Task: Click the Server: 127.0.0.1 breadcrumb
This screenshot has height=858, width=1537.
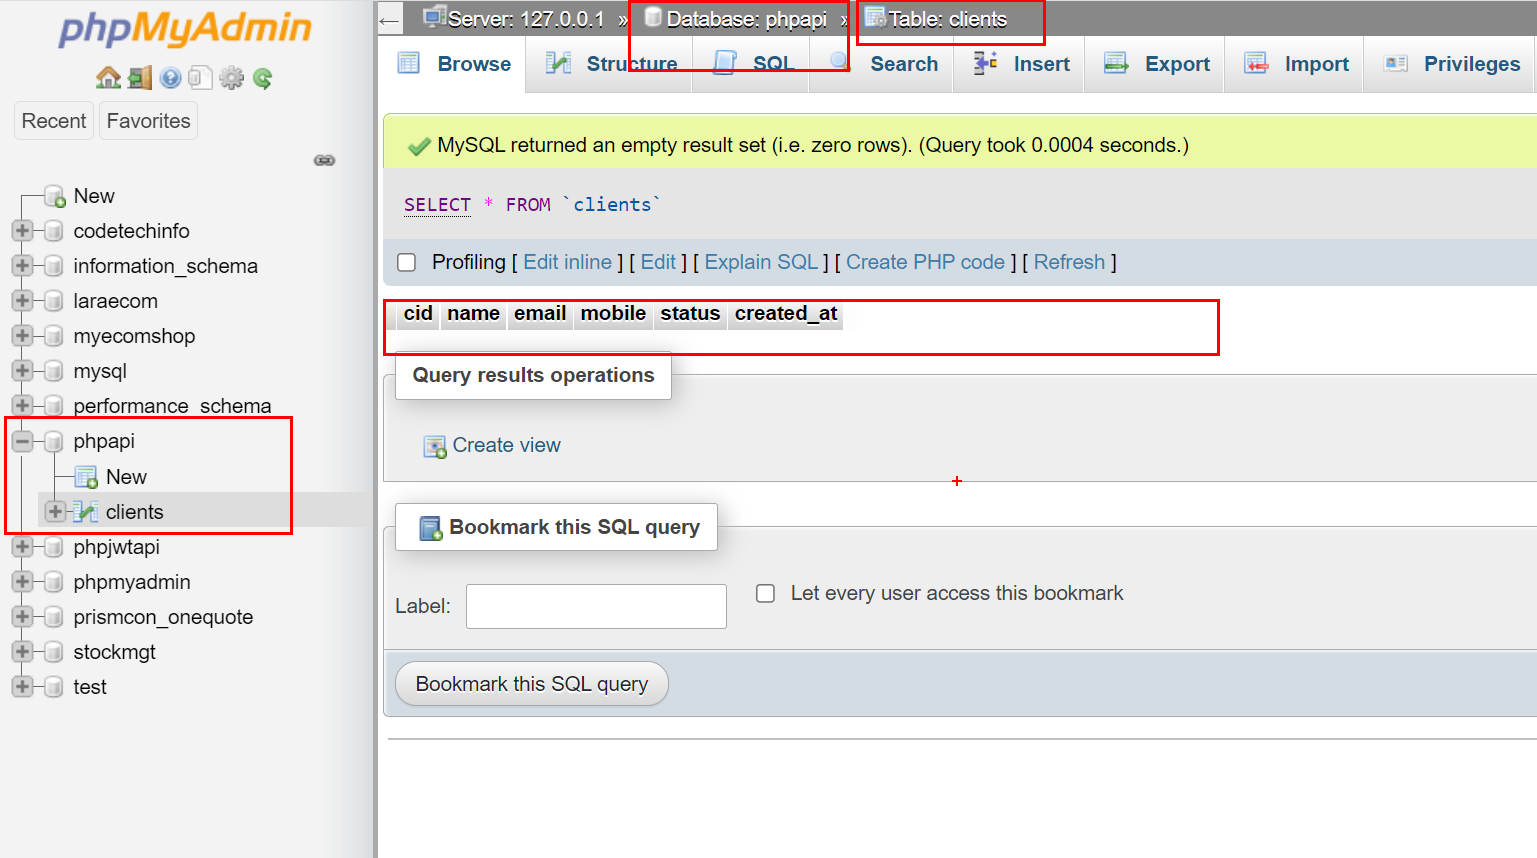Action: pyautogui.click(x=525, y=19)
